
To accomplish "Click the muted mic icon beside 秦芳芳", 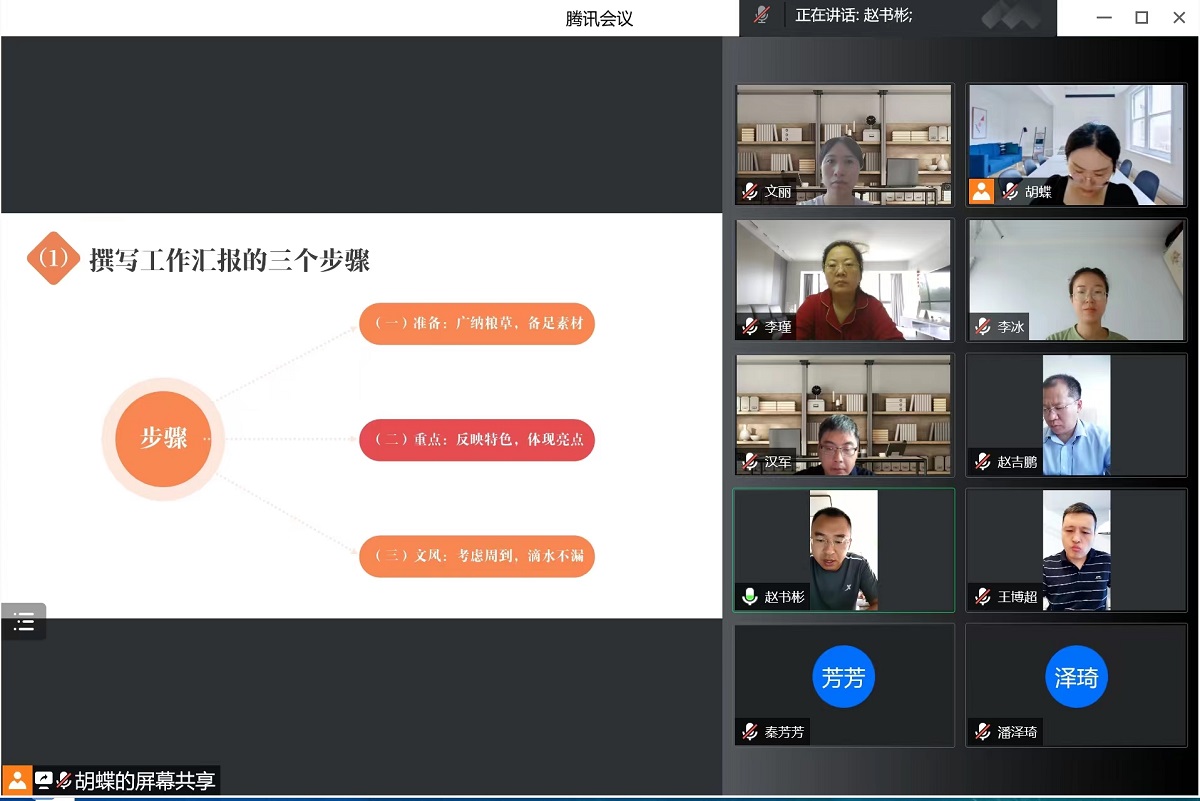I will (750, 731).
